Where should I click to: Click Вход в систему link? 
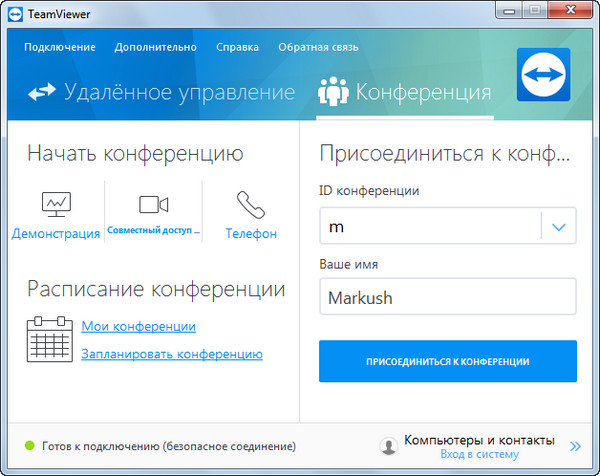tap(479, 454)
